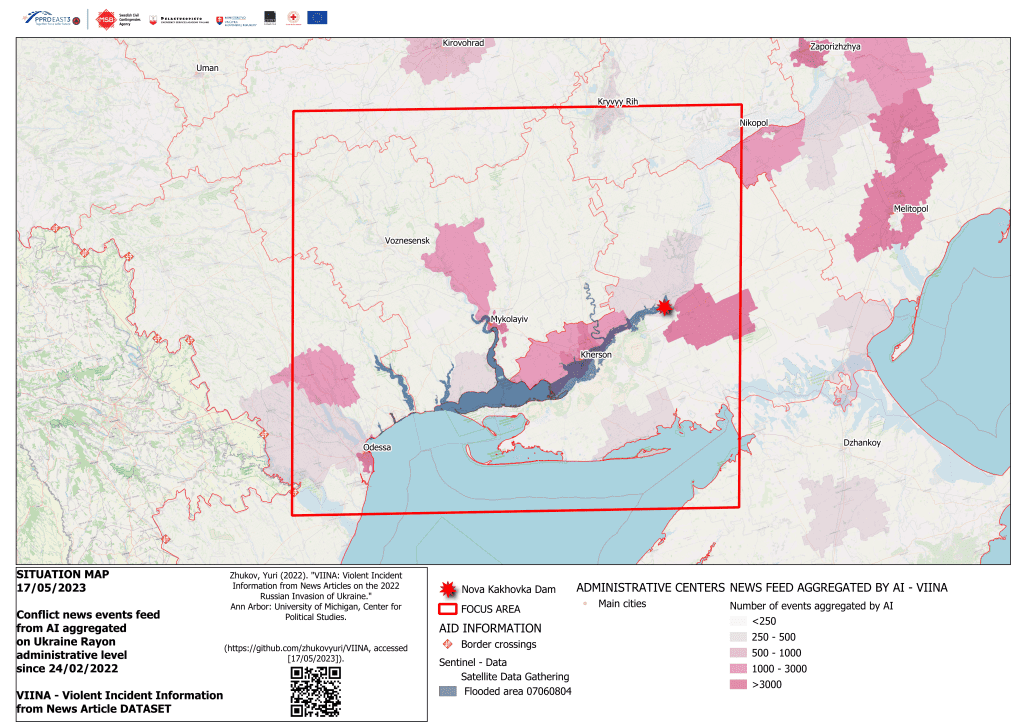This screenshot has height=724, width=1024.
Task: Click the Kherson city label
Action: (x=596, y=355)
